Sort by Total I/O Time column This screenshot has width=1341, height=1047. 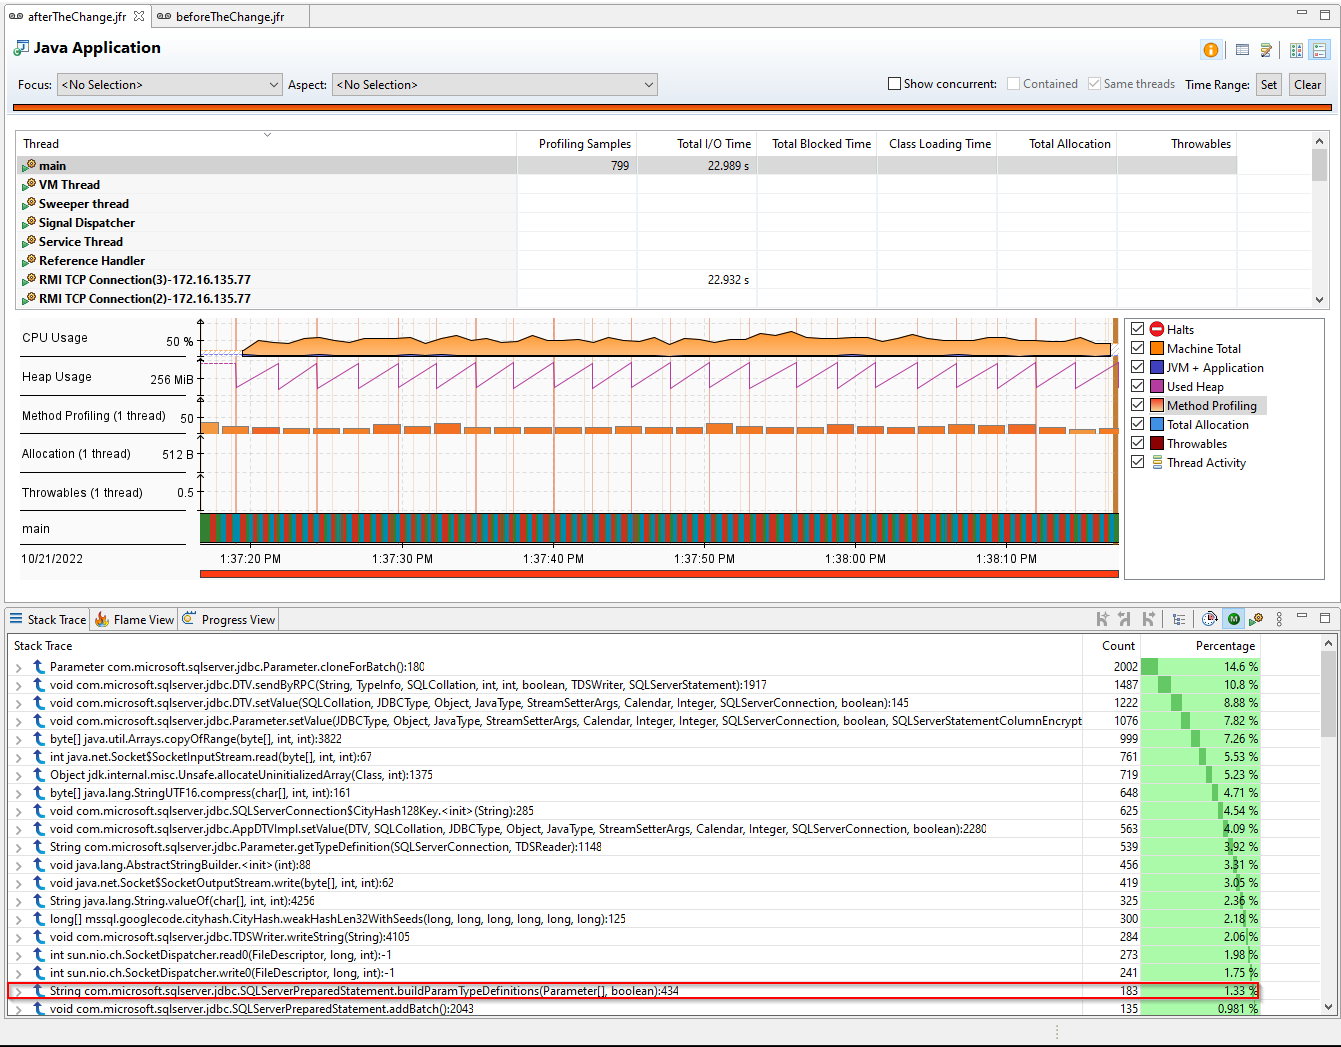tap(697, 143)
